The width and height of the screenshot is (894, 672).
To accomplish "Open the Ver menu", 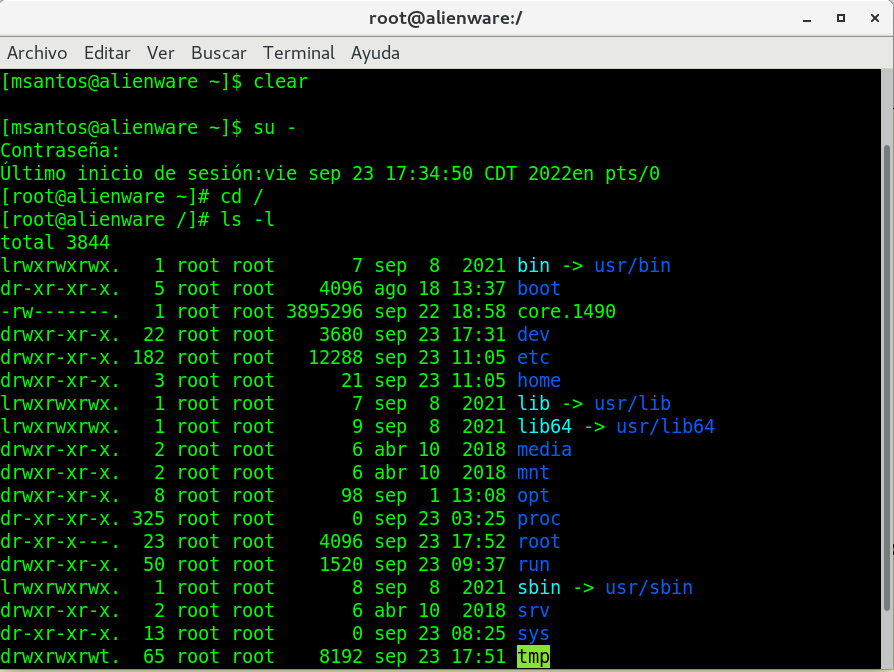I will tap(160, 53).
